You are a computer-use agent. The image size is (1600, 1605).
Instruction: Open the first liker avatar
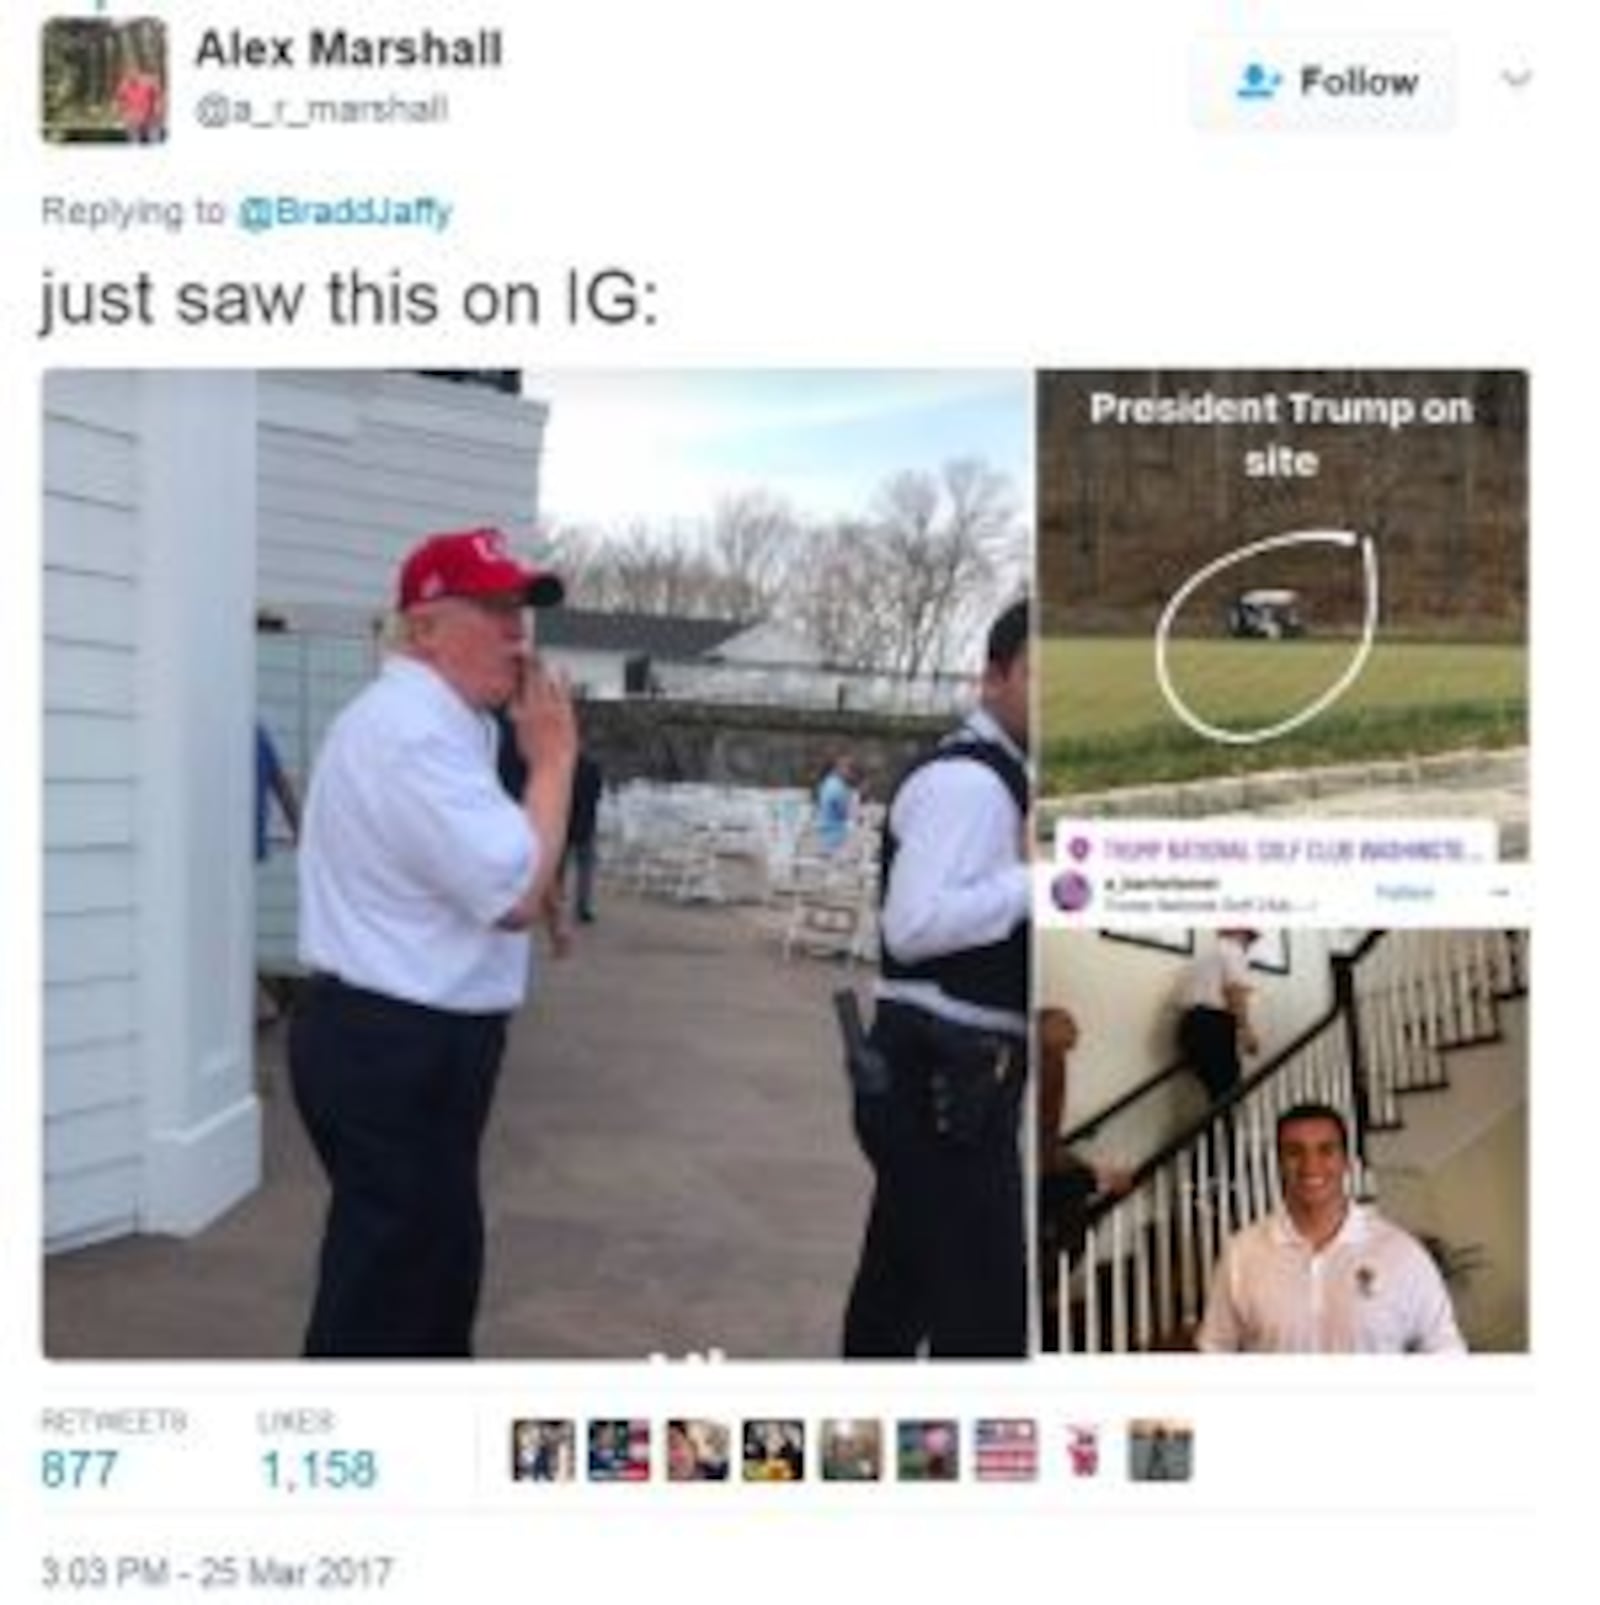pyautogui.click(x=542, y=1450)
